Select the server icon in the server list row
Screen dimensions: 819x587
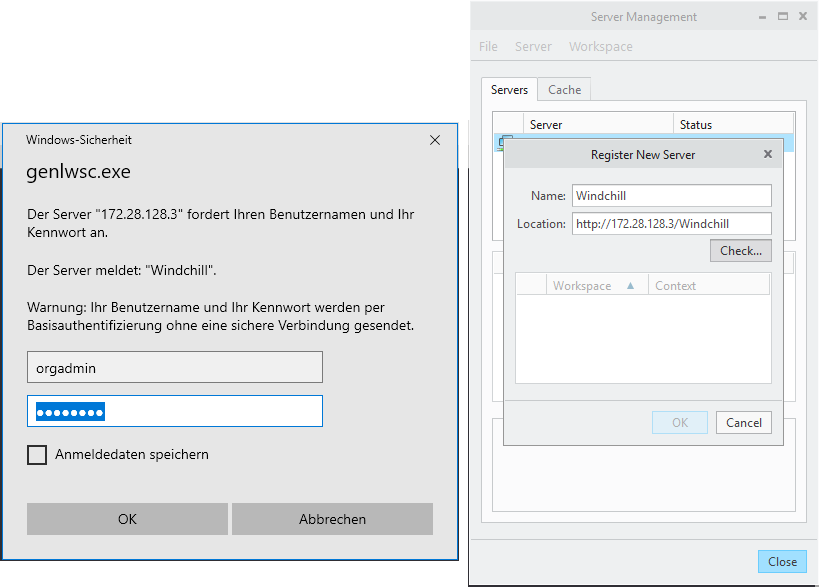[x=504, y=143]
